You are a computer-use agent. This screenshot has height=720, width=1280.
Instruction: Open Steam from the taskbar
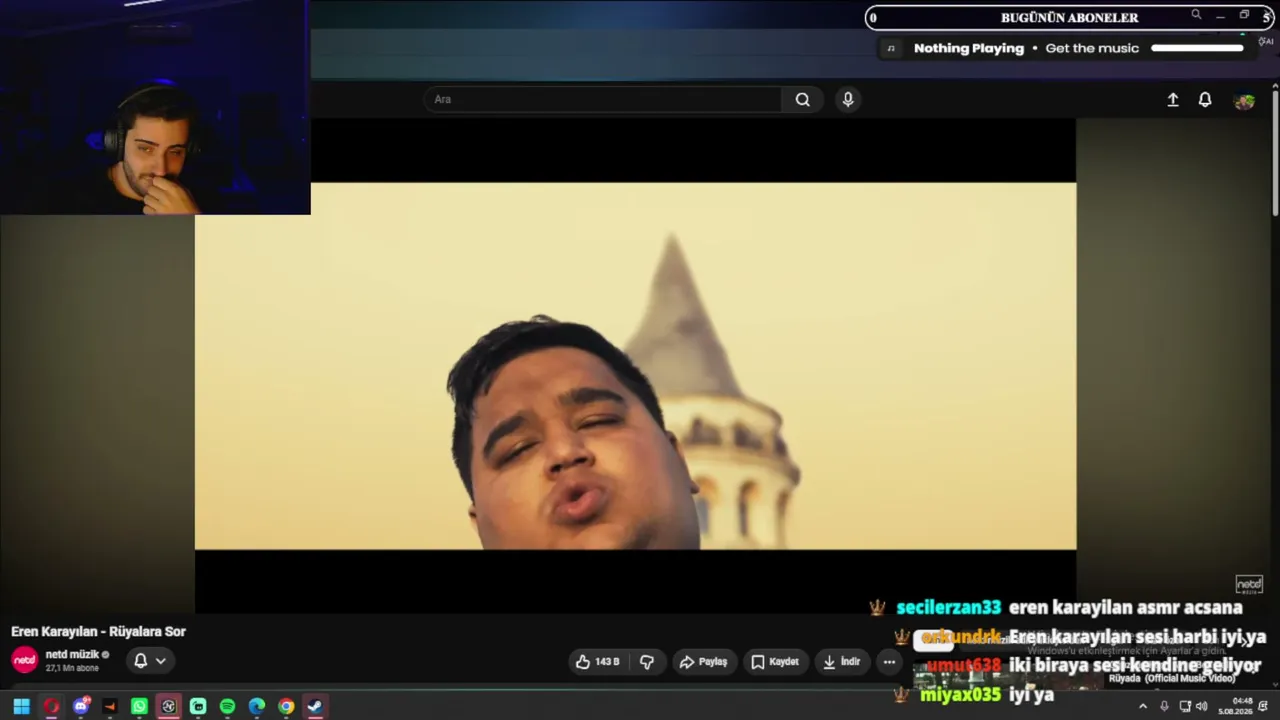315,706
